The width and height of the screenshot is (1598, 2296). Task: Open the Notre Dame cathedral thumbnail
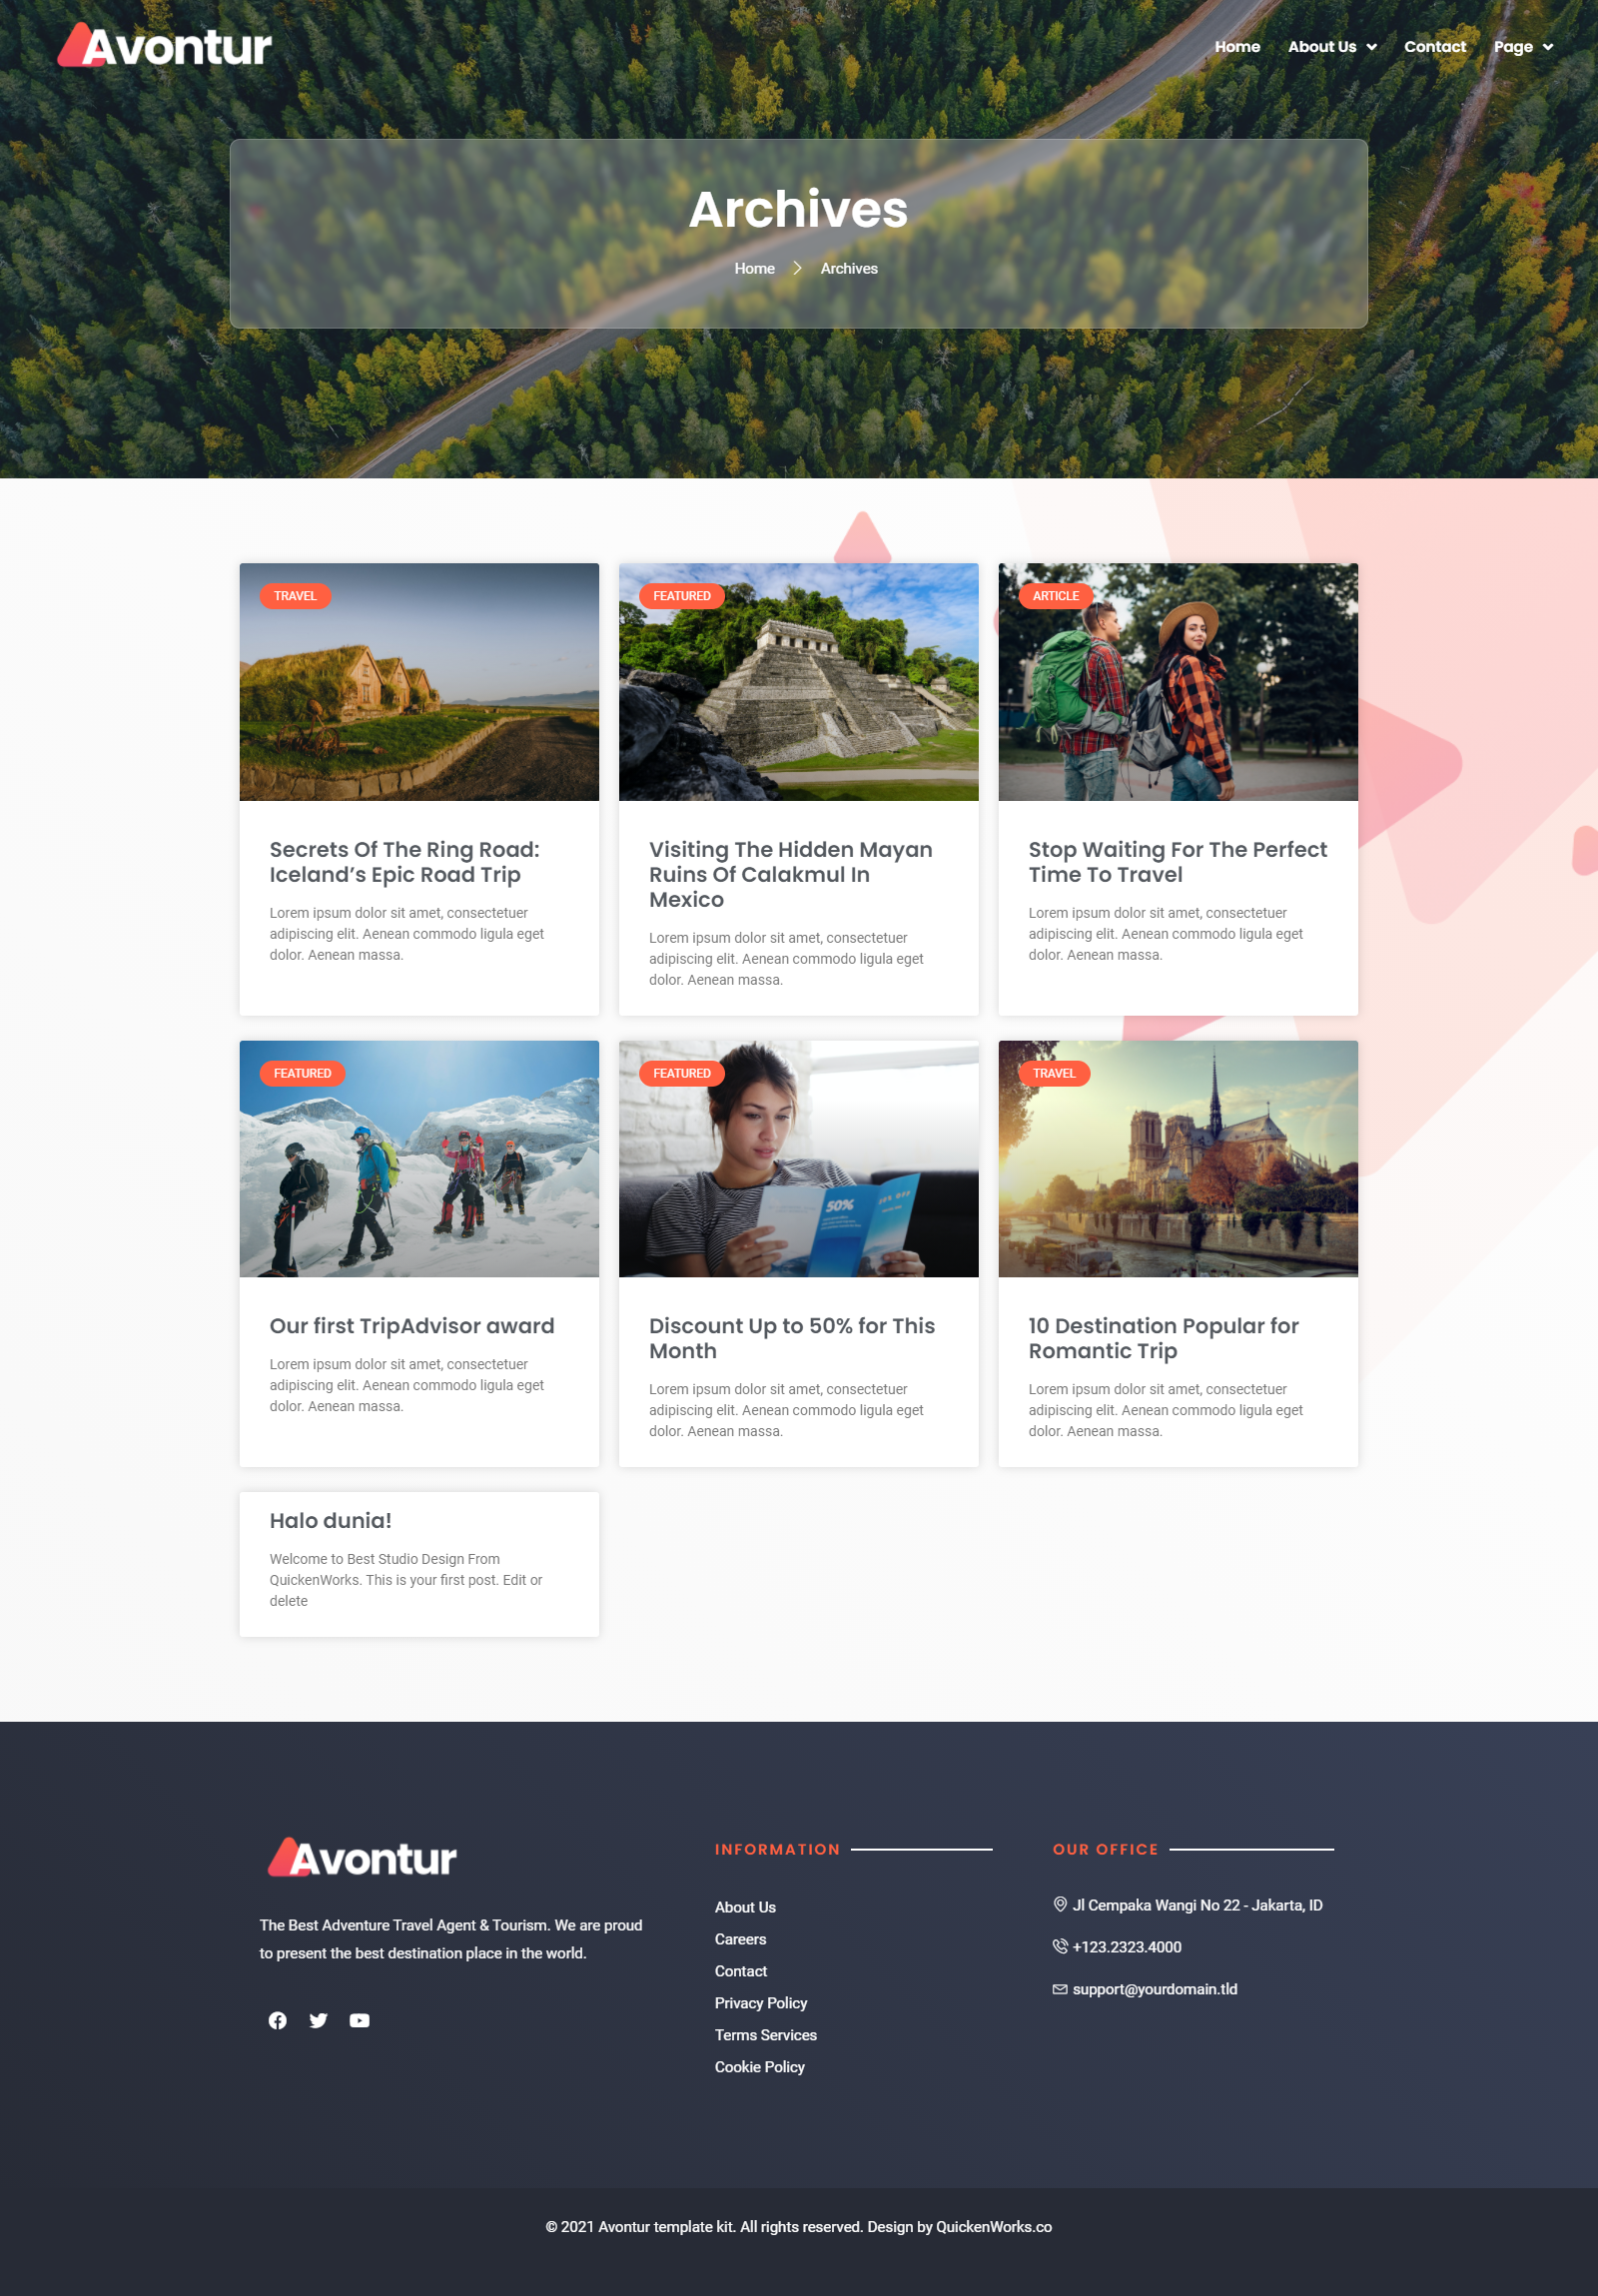[1177, 1158]
